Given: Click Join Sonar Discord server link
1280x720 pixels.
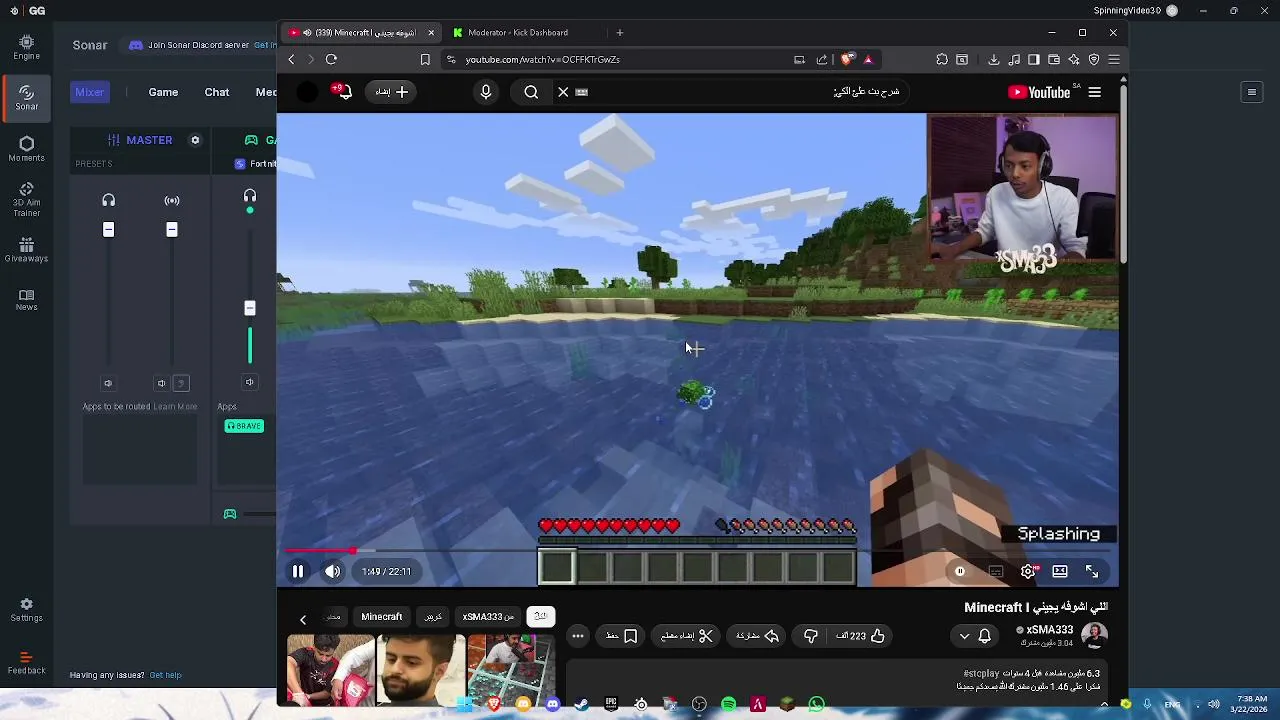Looking at the screenshot, I should coord(198,45).
